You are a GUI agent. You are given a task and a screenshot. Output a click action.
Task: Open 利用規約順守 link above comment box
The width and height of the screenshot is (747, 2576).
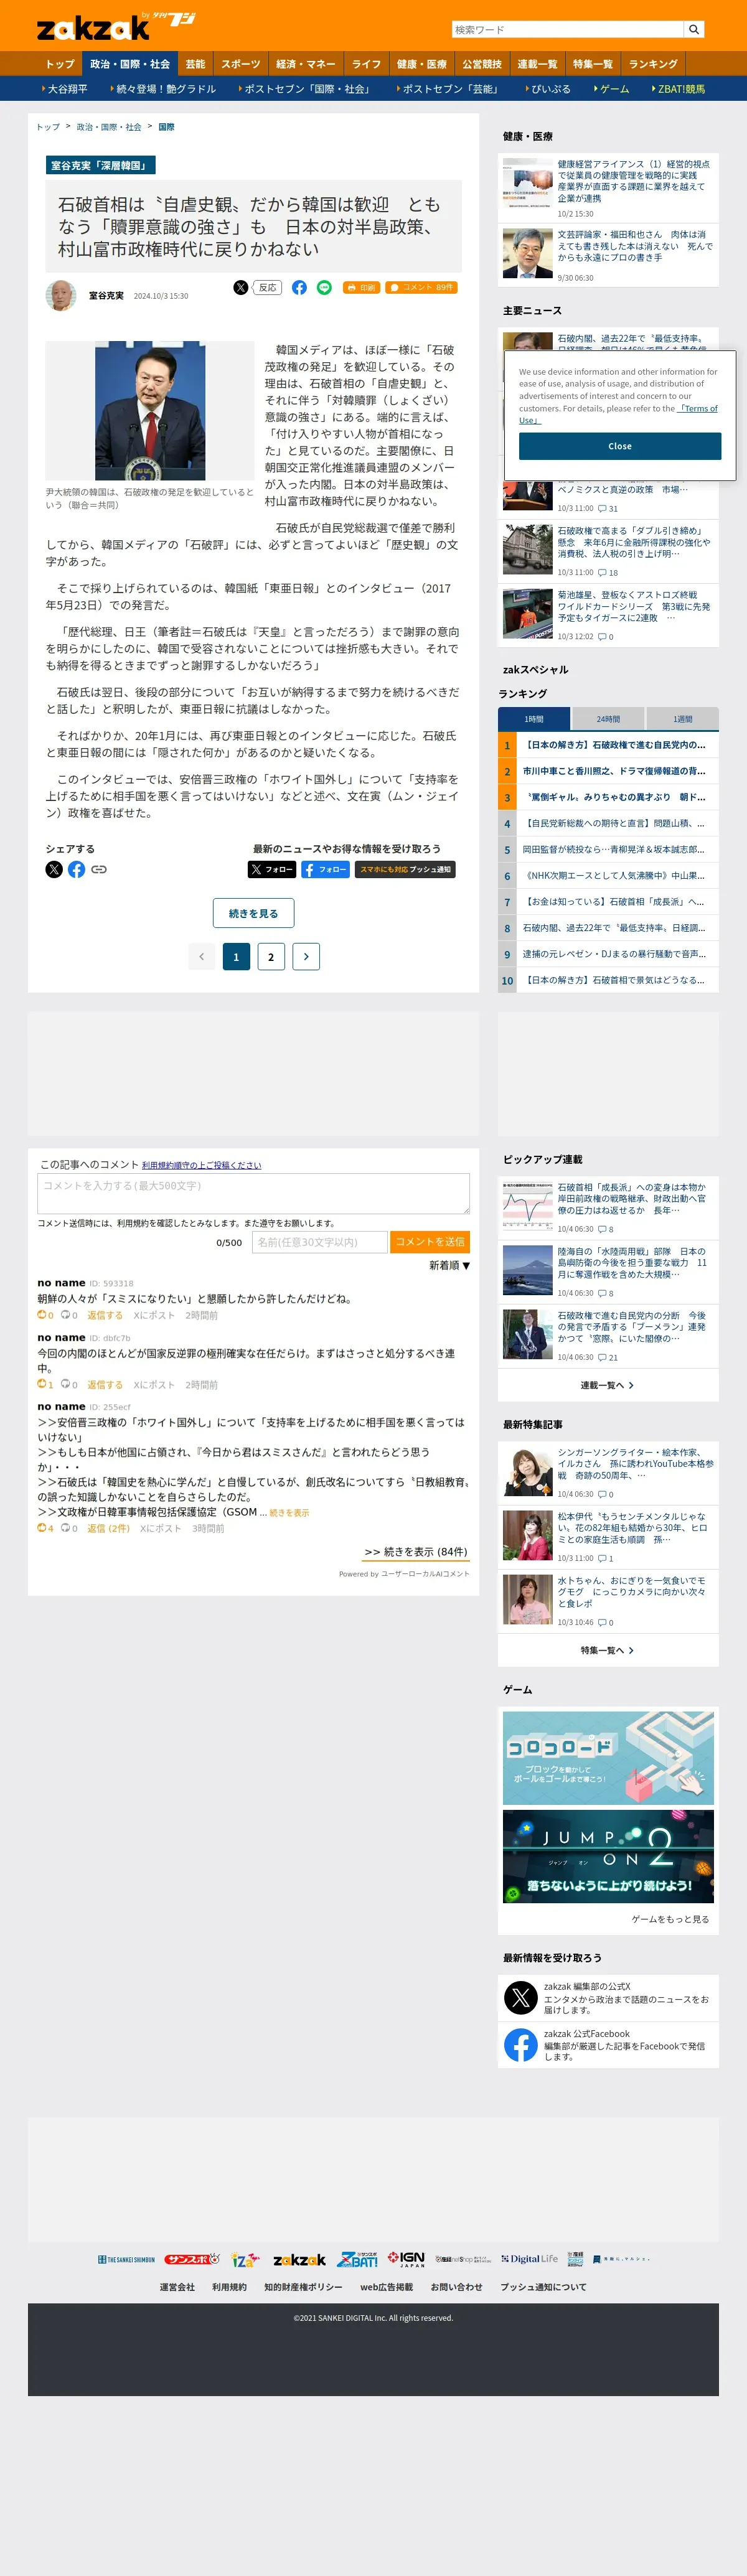201,1165
